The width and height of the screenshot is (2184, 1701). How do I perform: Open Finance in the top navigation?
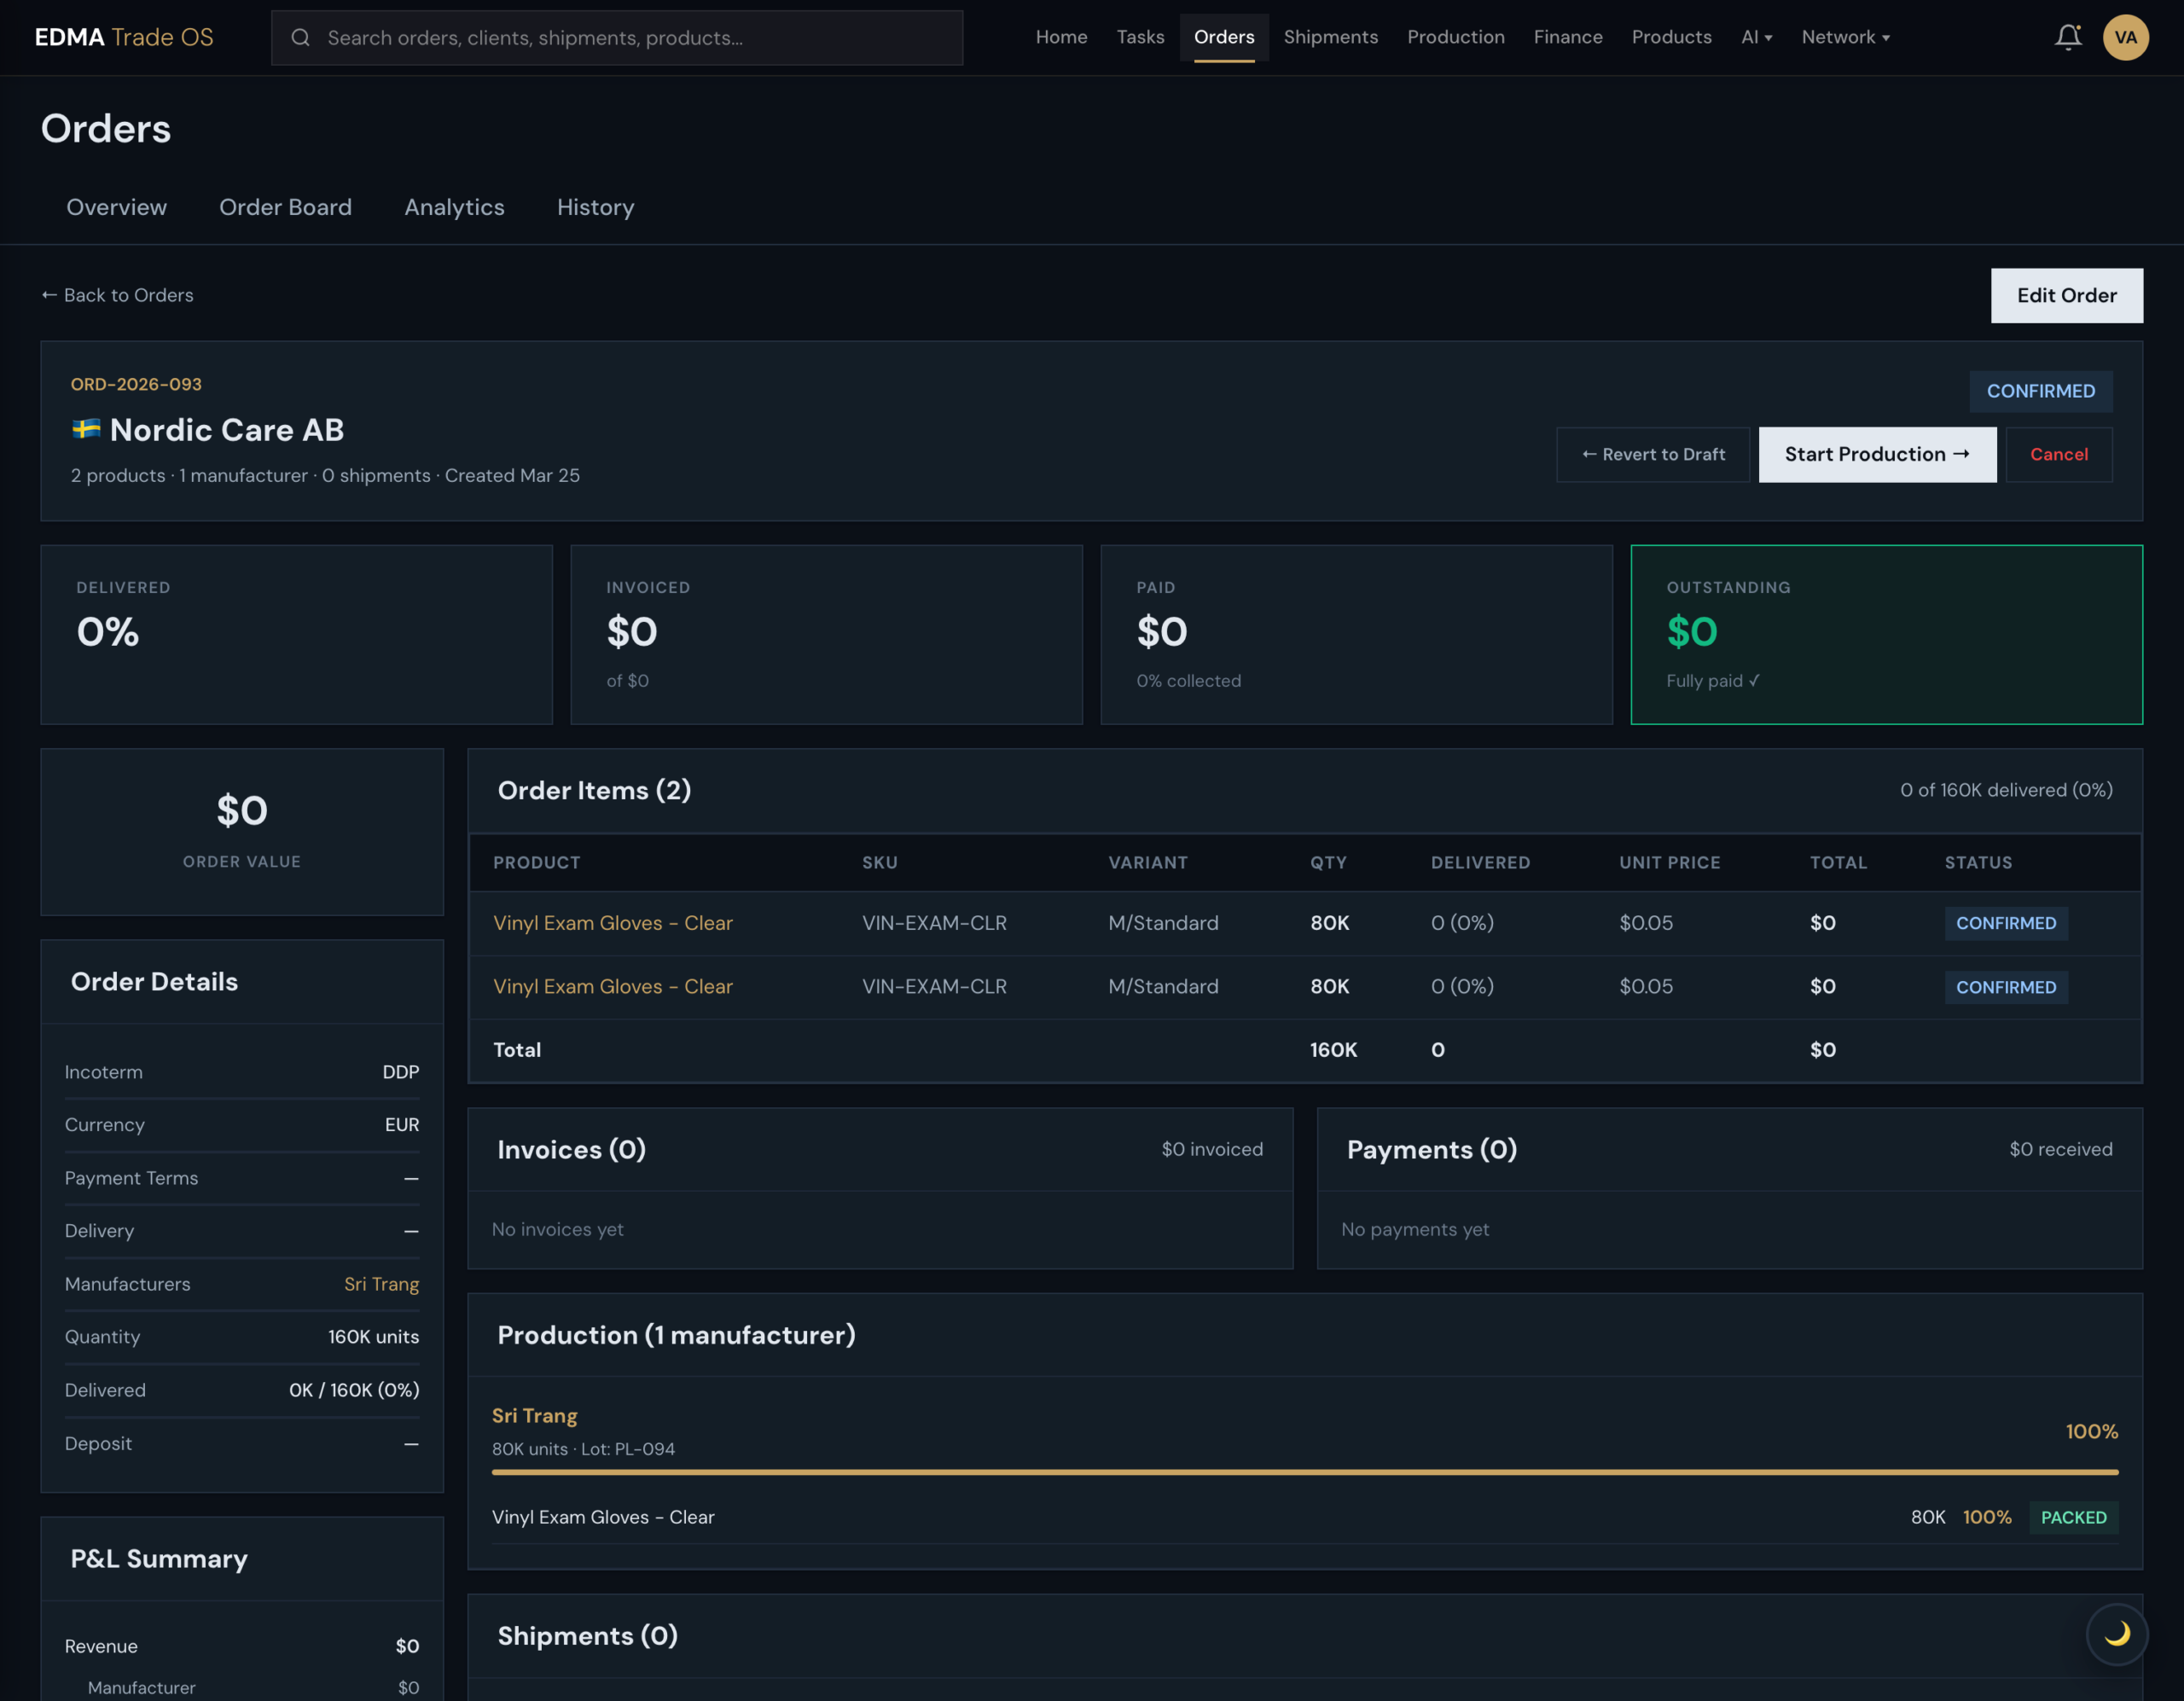[x=1567, y=37]
